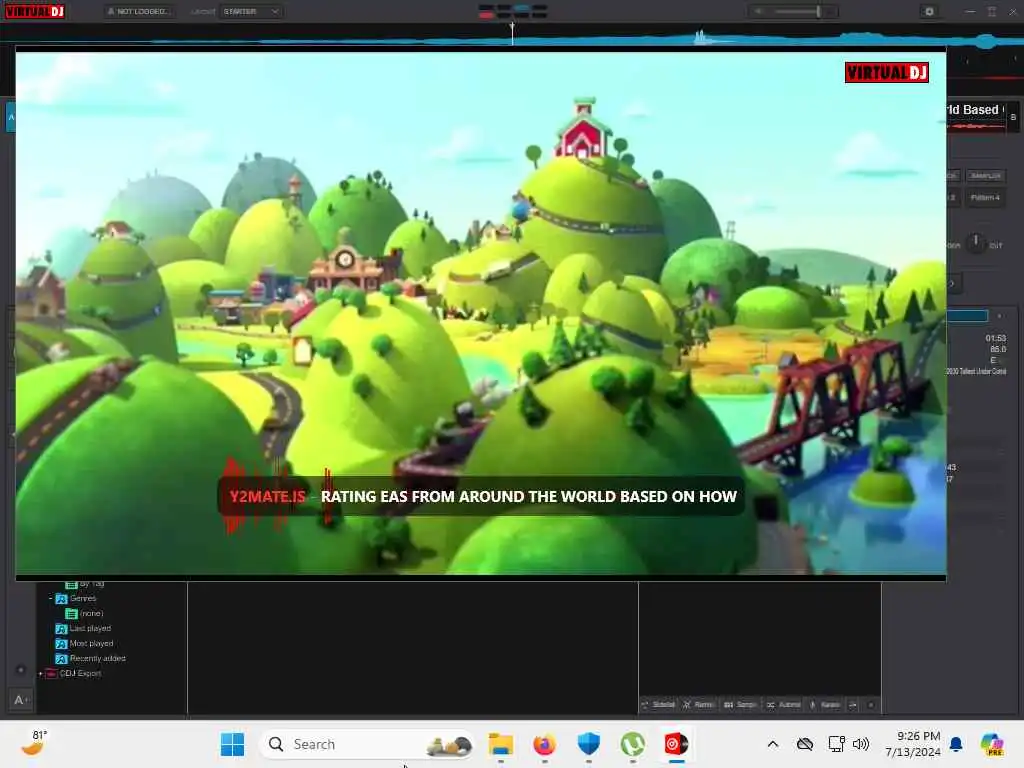
Task: Click the VirtualDJ taskbar icon
Action: coord(676,744)
